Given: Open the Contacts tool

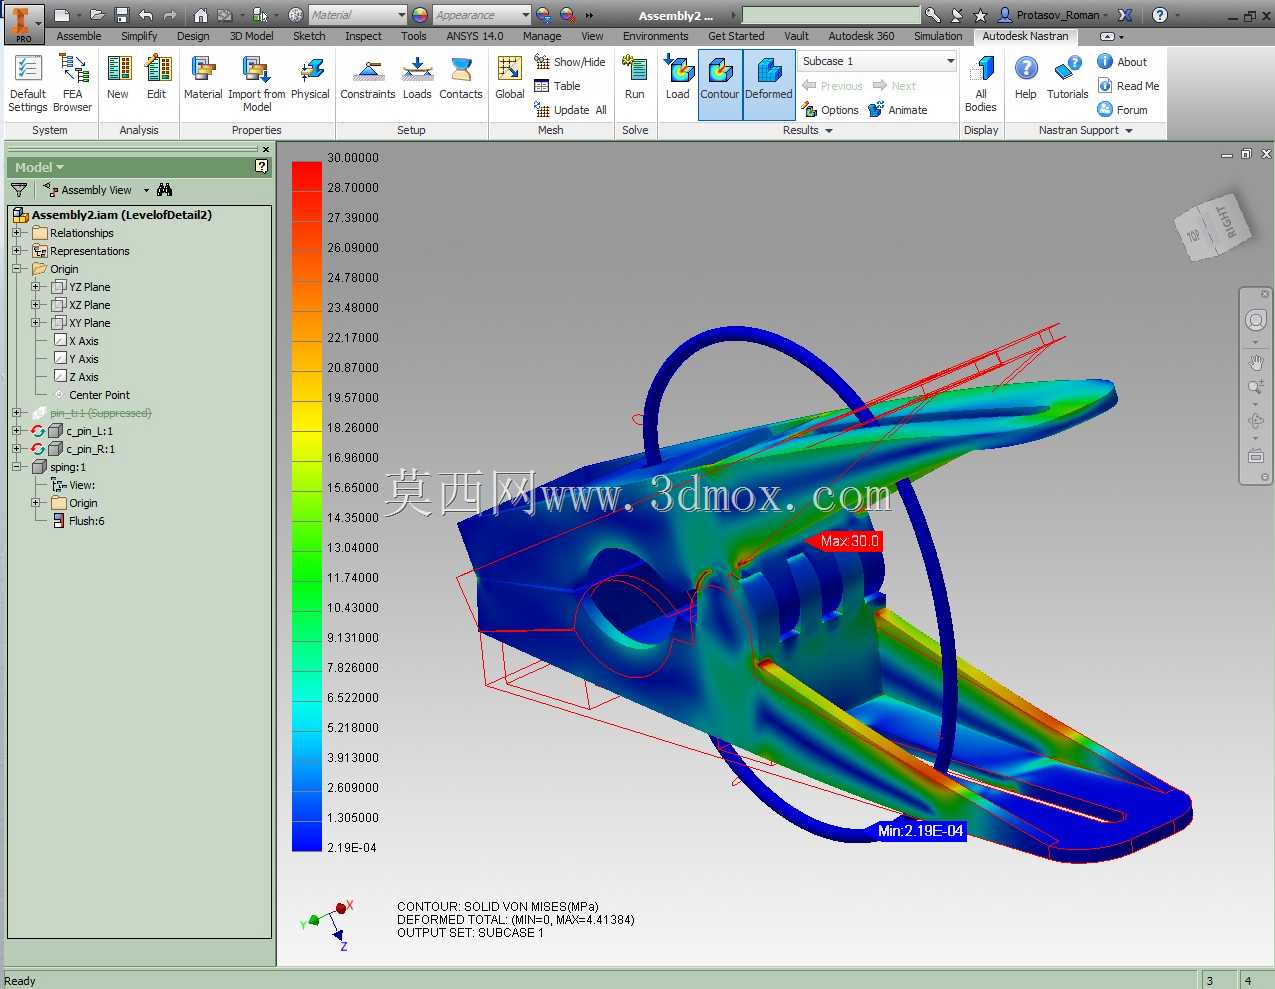Looking at the screenshot, I should click(461, 78).
